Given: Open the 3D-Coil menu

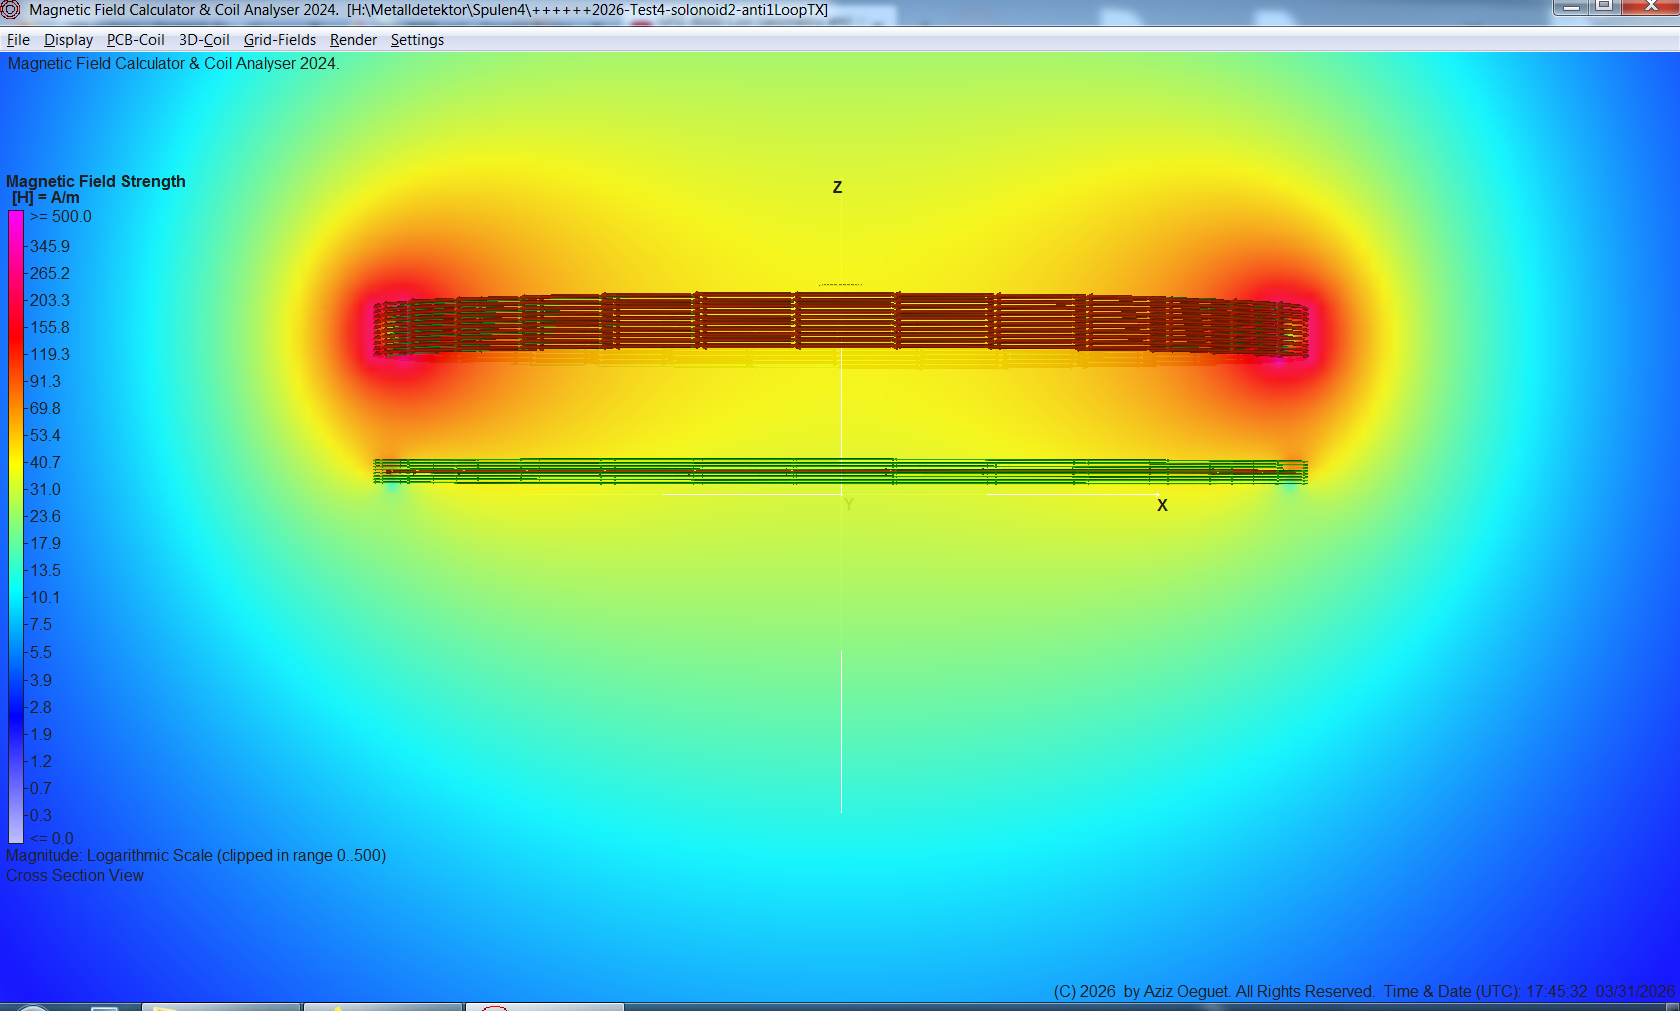Looking at the screenshot, I should pos(203,40).
